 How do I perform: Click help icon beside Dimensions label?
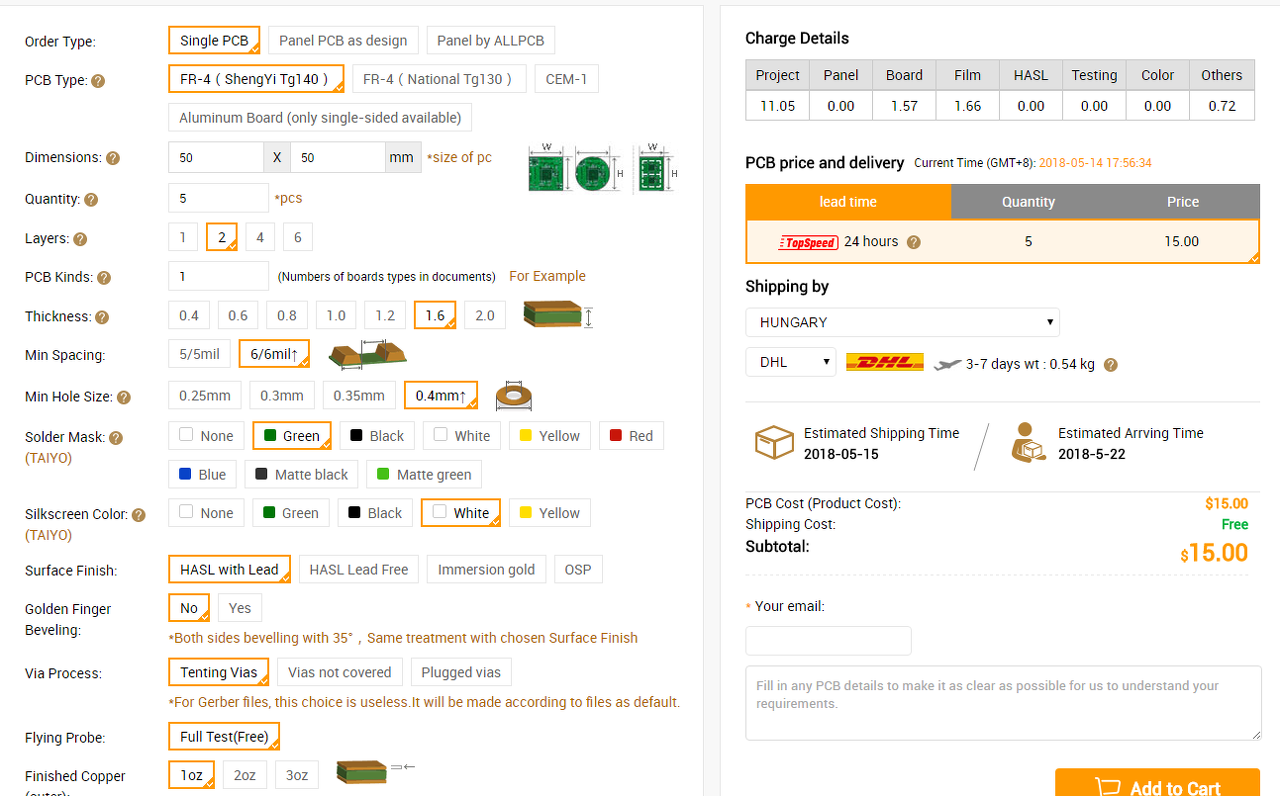pos(113,158)
